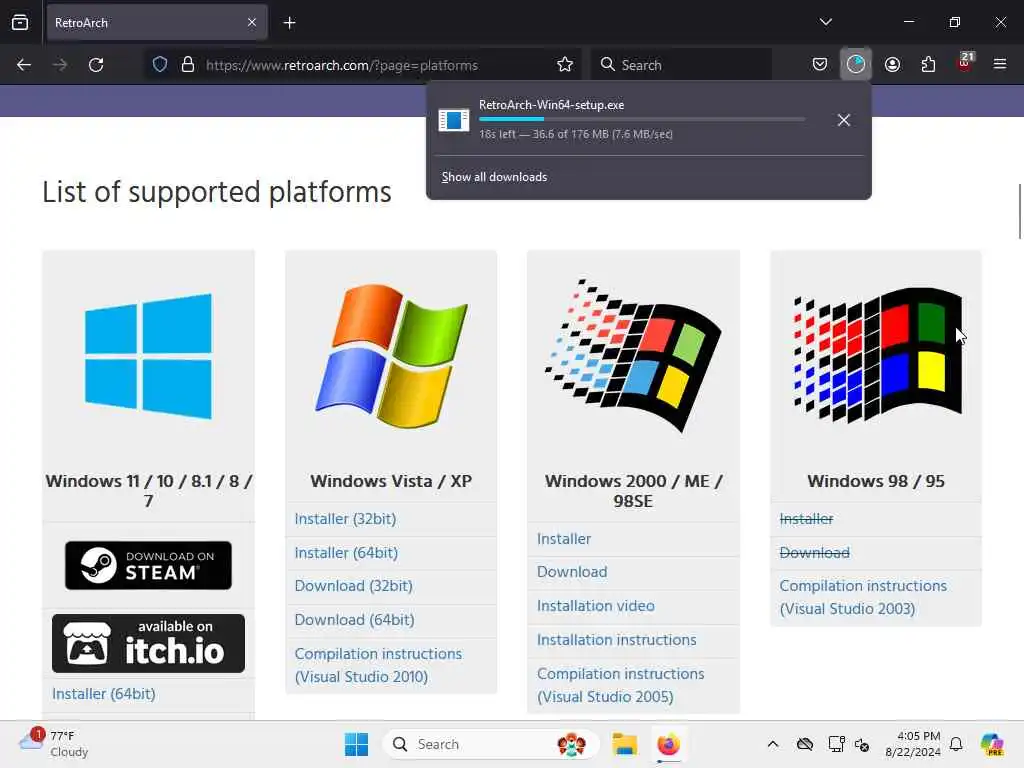Click the RetroArch-Win64-setup.exe file icon
This screenshot has height=768, width=1024.
[454, 120]
